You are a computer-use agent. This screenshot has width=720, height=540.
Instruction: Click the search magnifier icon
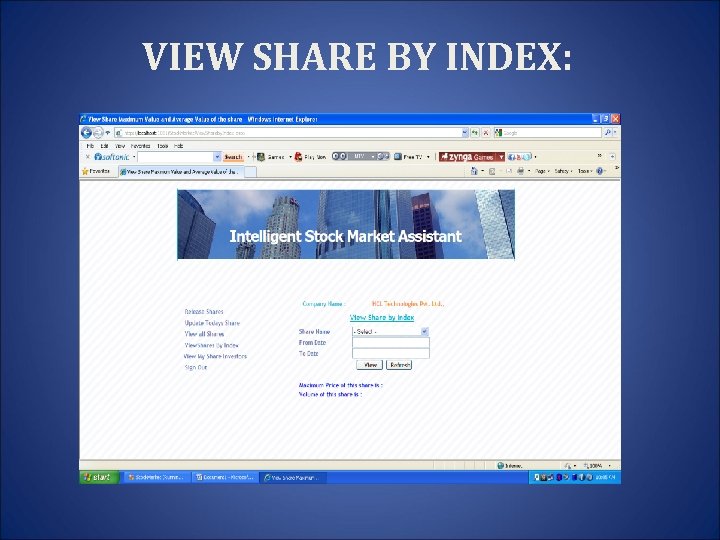point(608,133)
